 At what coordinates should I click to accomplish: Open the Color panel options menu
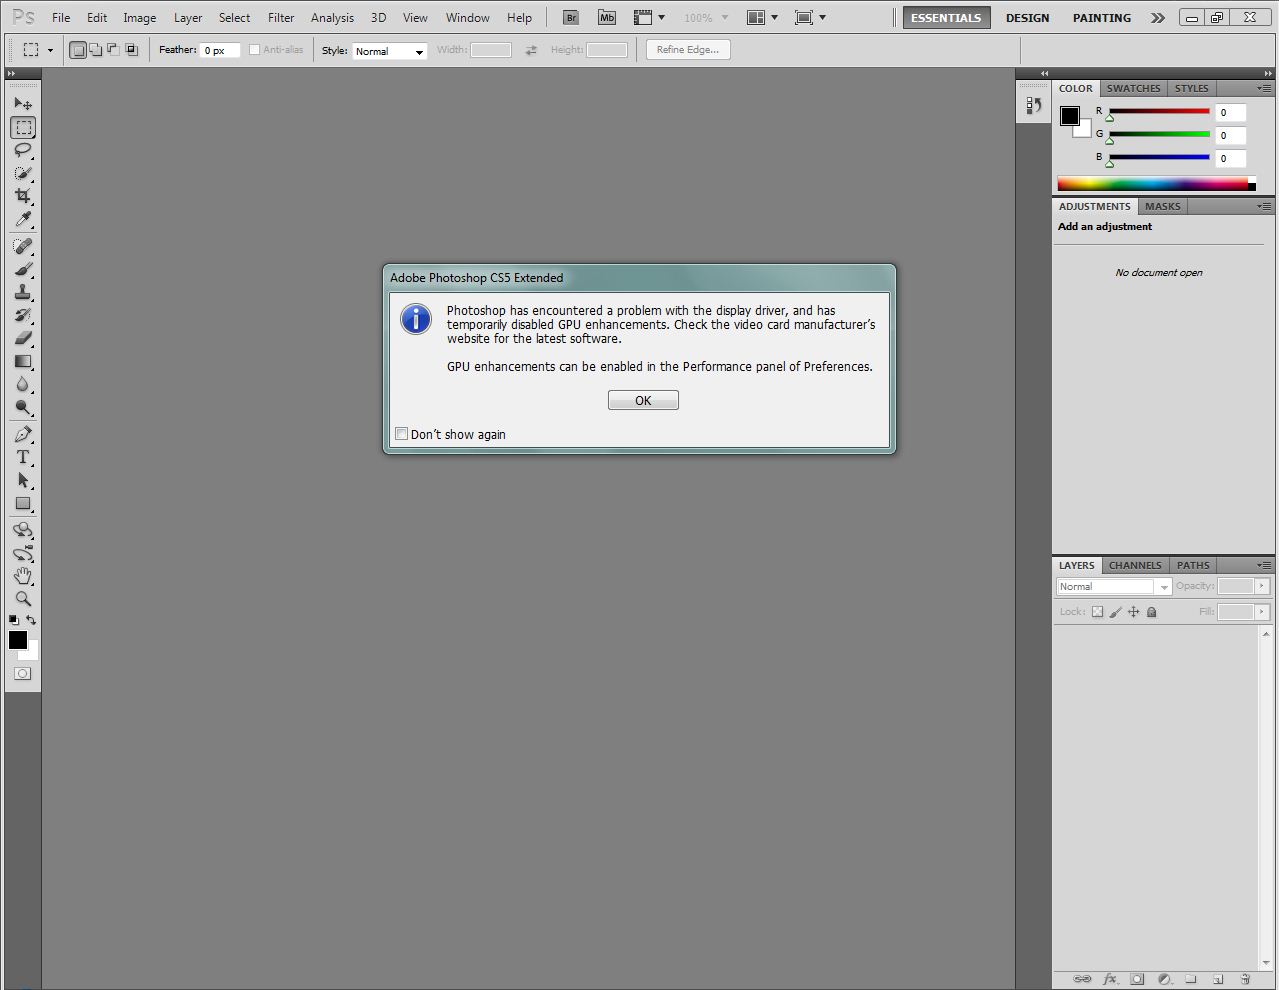pyautogui.click(x=1264, y=88)
